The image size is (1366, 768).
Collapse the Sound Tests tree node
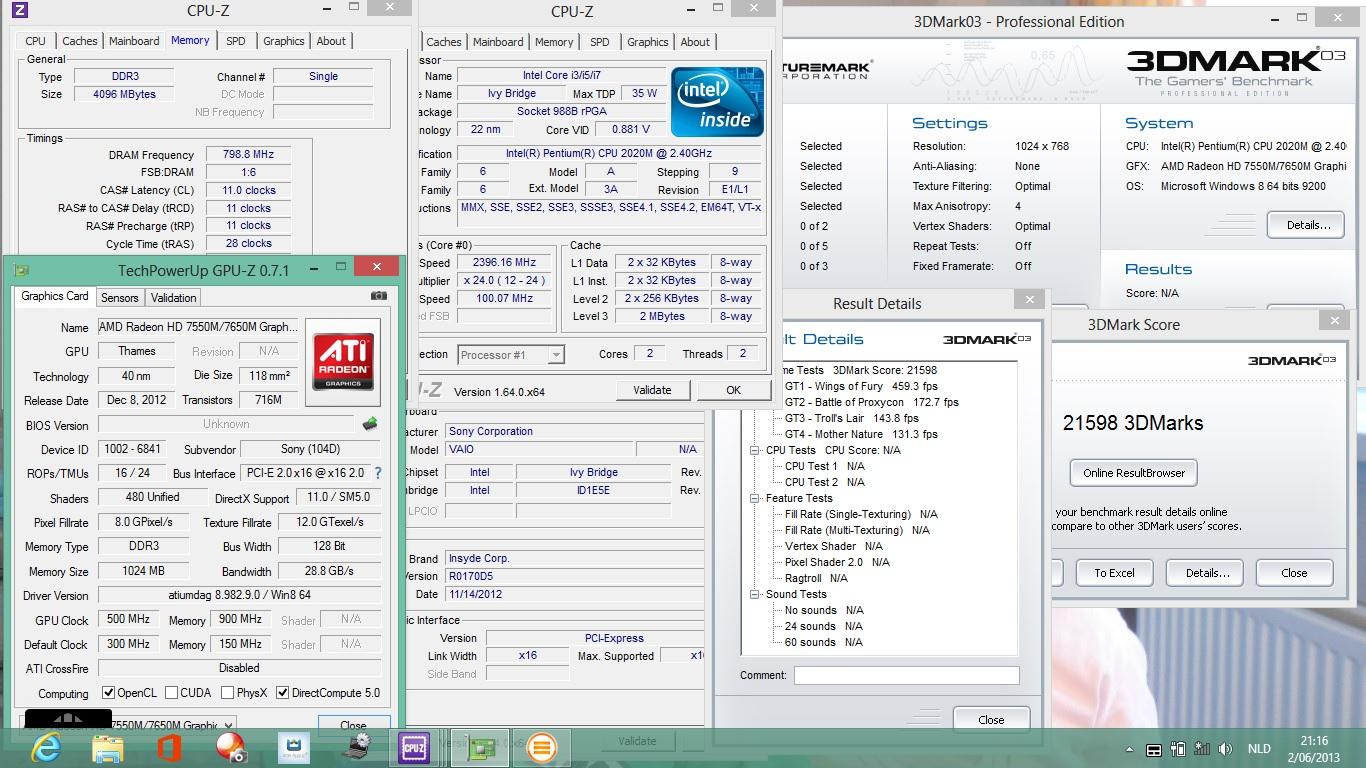tap(756, 594)
